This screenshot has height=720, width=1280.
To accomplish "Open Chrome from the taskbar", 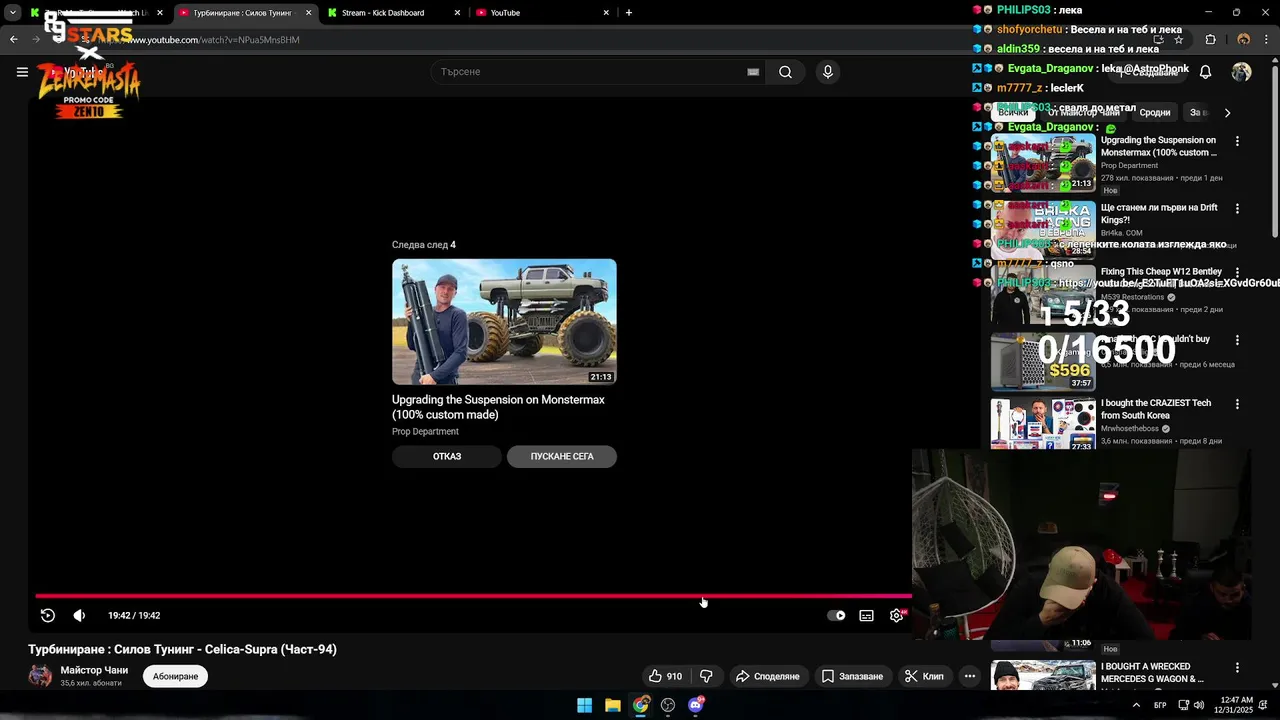I will (640, 705).
